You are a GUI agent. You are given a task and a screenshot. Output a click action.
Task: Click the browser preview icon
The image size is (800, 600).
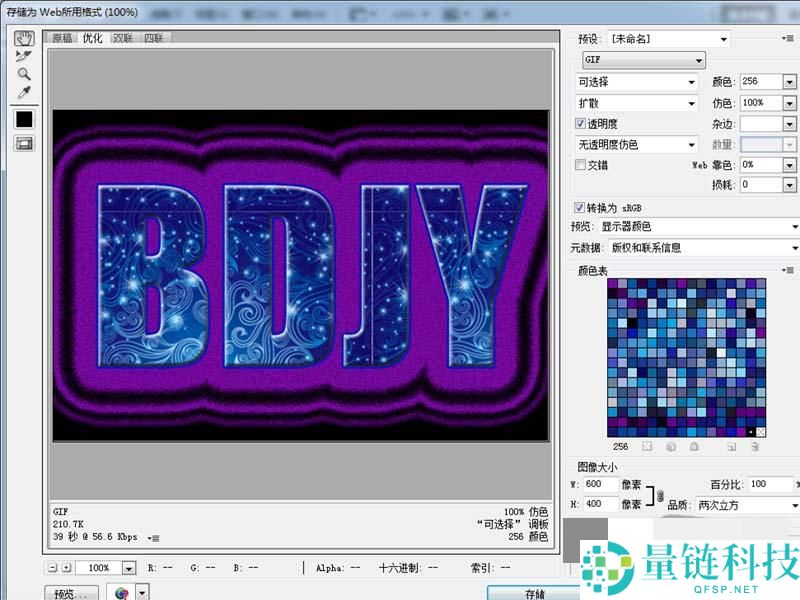(x=123, y=593)
